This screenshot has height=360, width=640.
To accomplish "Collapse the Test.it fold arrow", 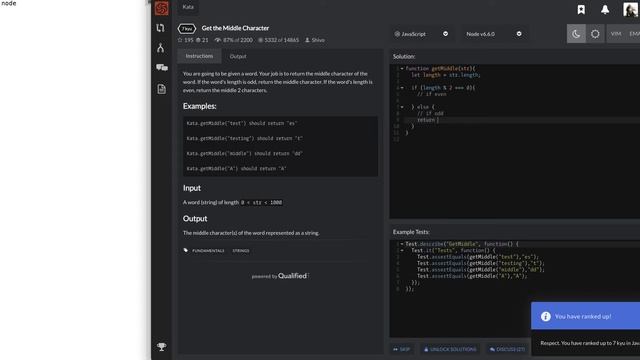I will click(x=402, y=251).
